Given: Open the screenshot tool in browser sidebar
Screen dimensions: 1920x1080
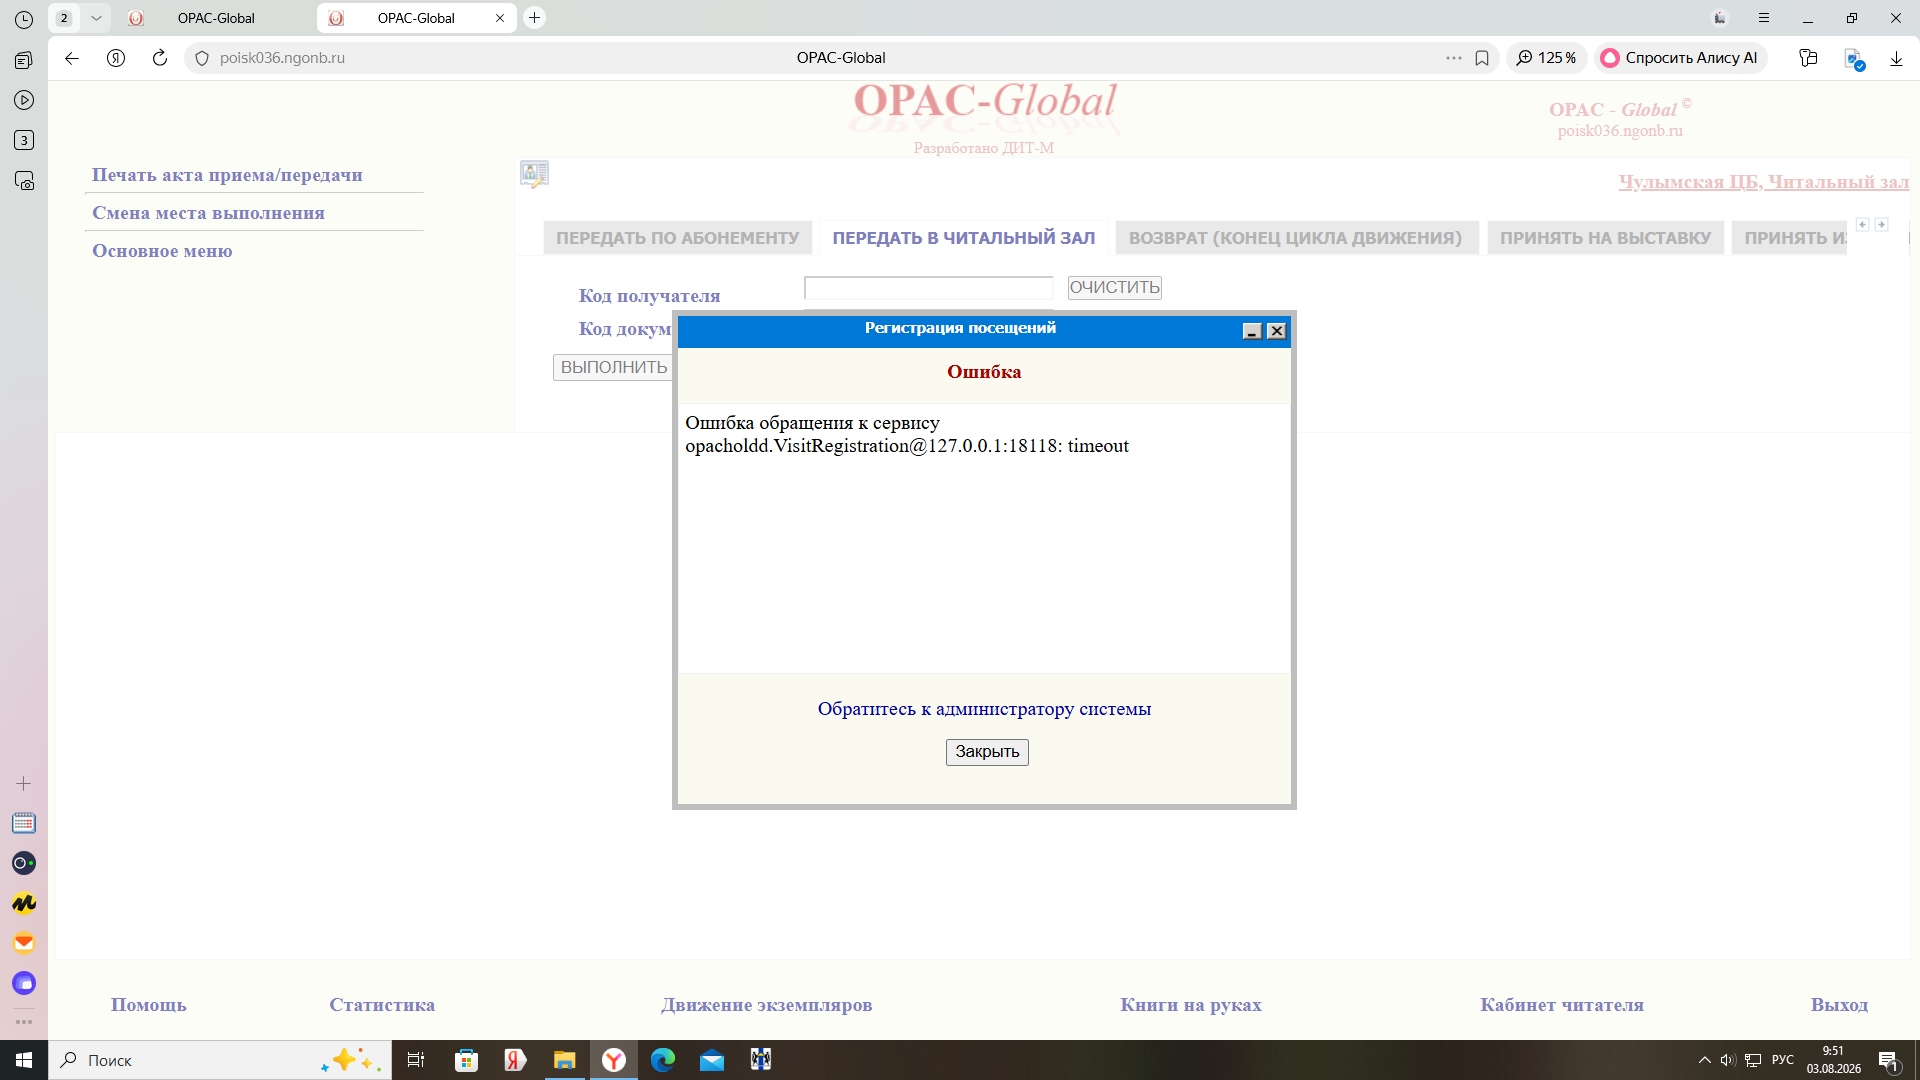Looking at the screenshot, I should pyautogui.click(x=24, y=181).
